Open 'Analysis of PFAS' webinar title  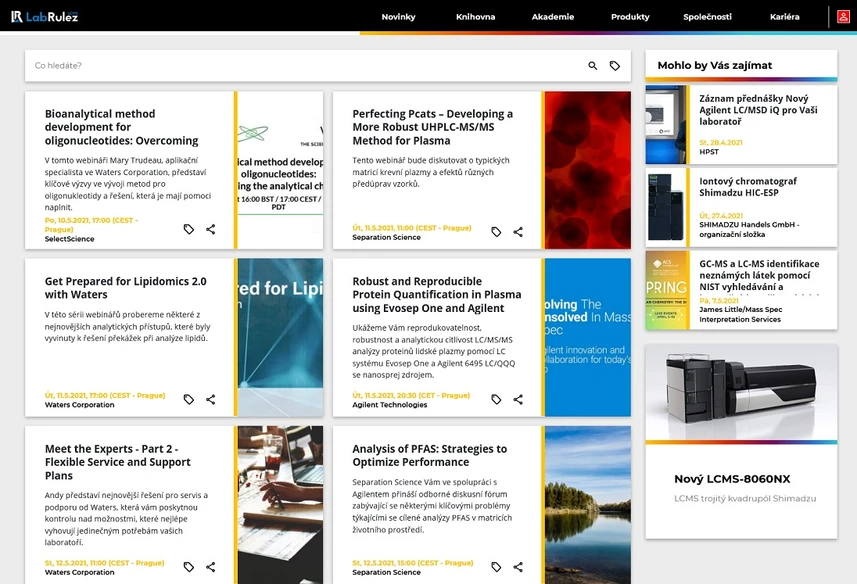click(430, 456)
